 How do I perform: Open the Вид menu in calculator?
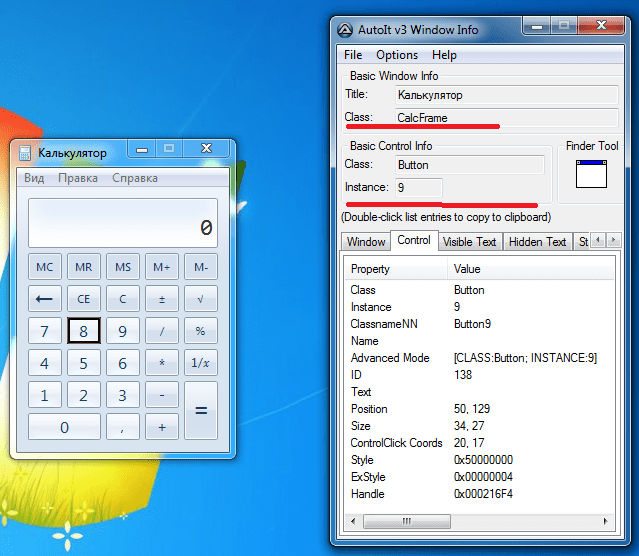click(x=34, y=178)
